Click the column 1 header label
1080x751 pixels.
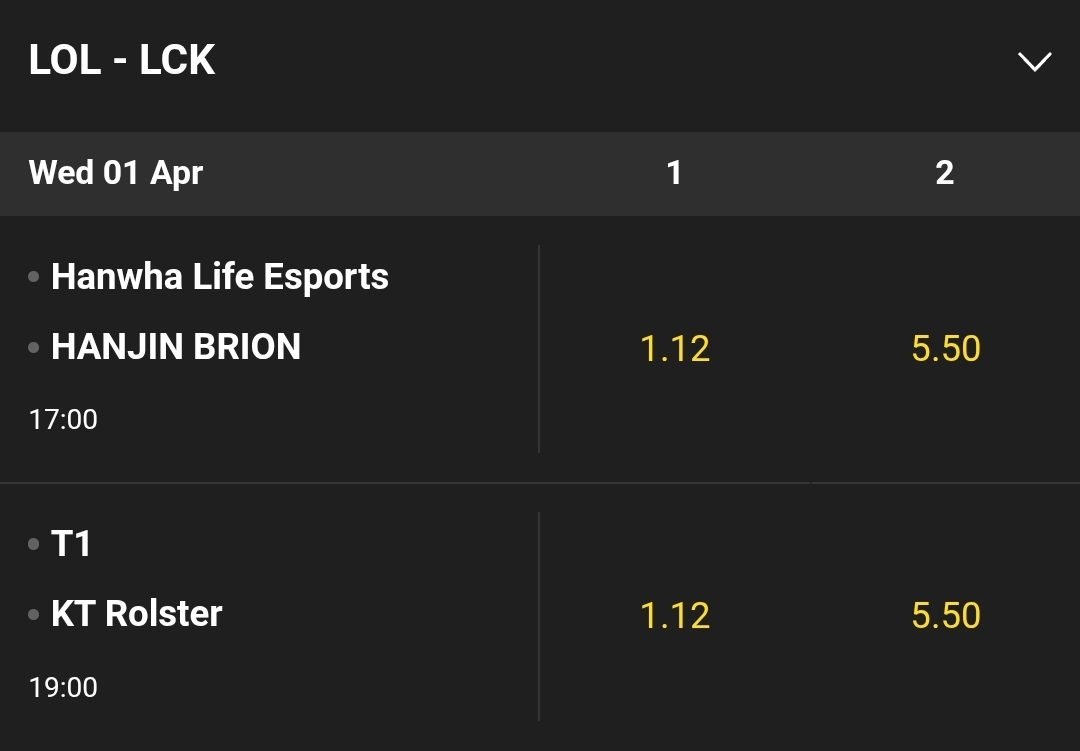click(674, 173)
